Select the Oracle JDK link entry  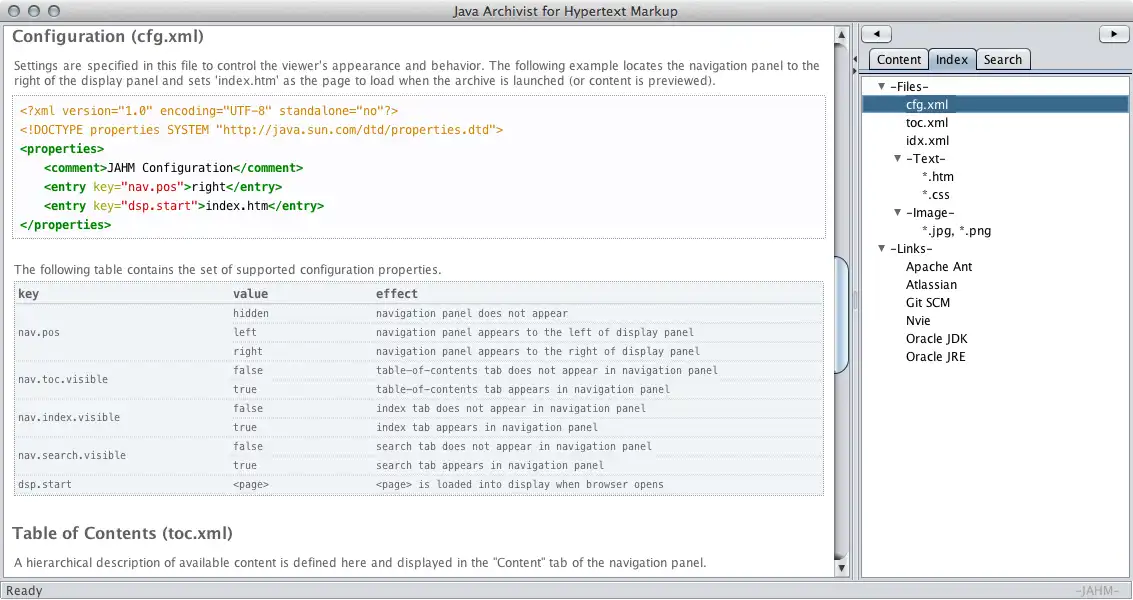coord(936,339)
